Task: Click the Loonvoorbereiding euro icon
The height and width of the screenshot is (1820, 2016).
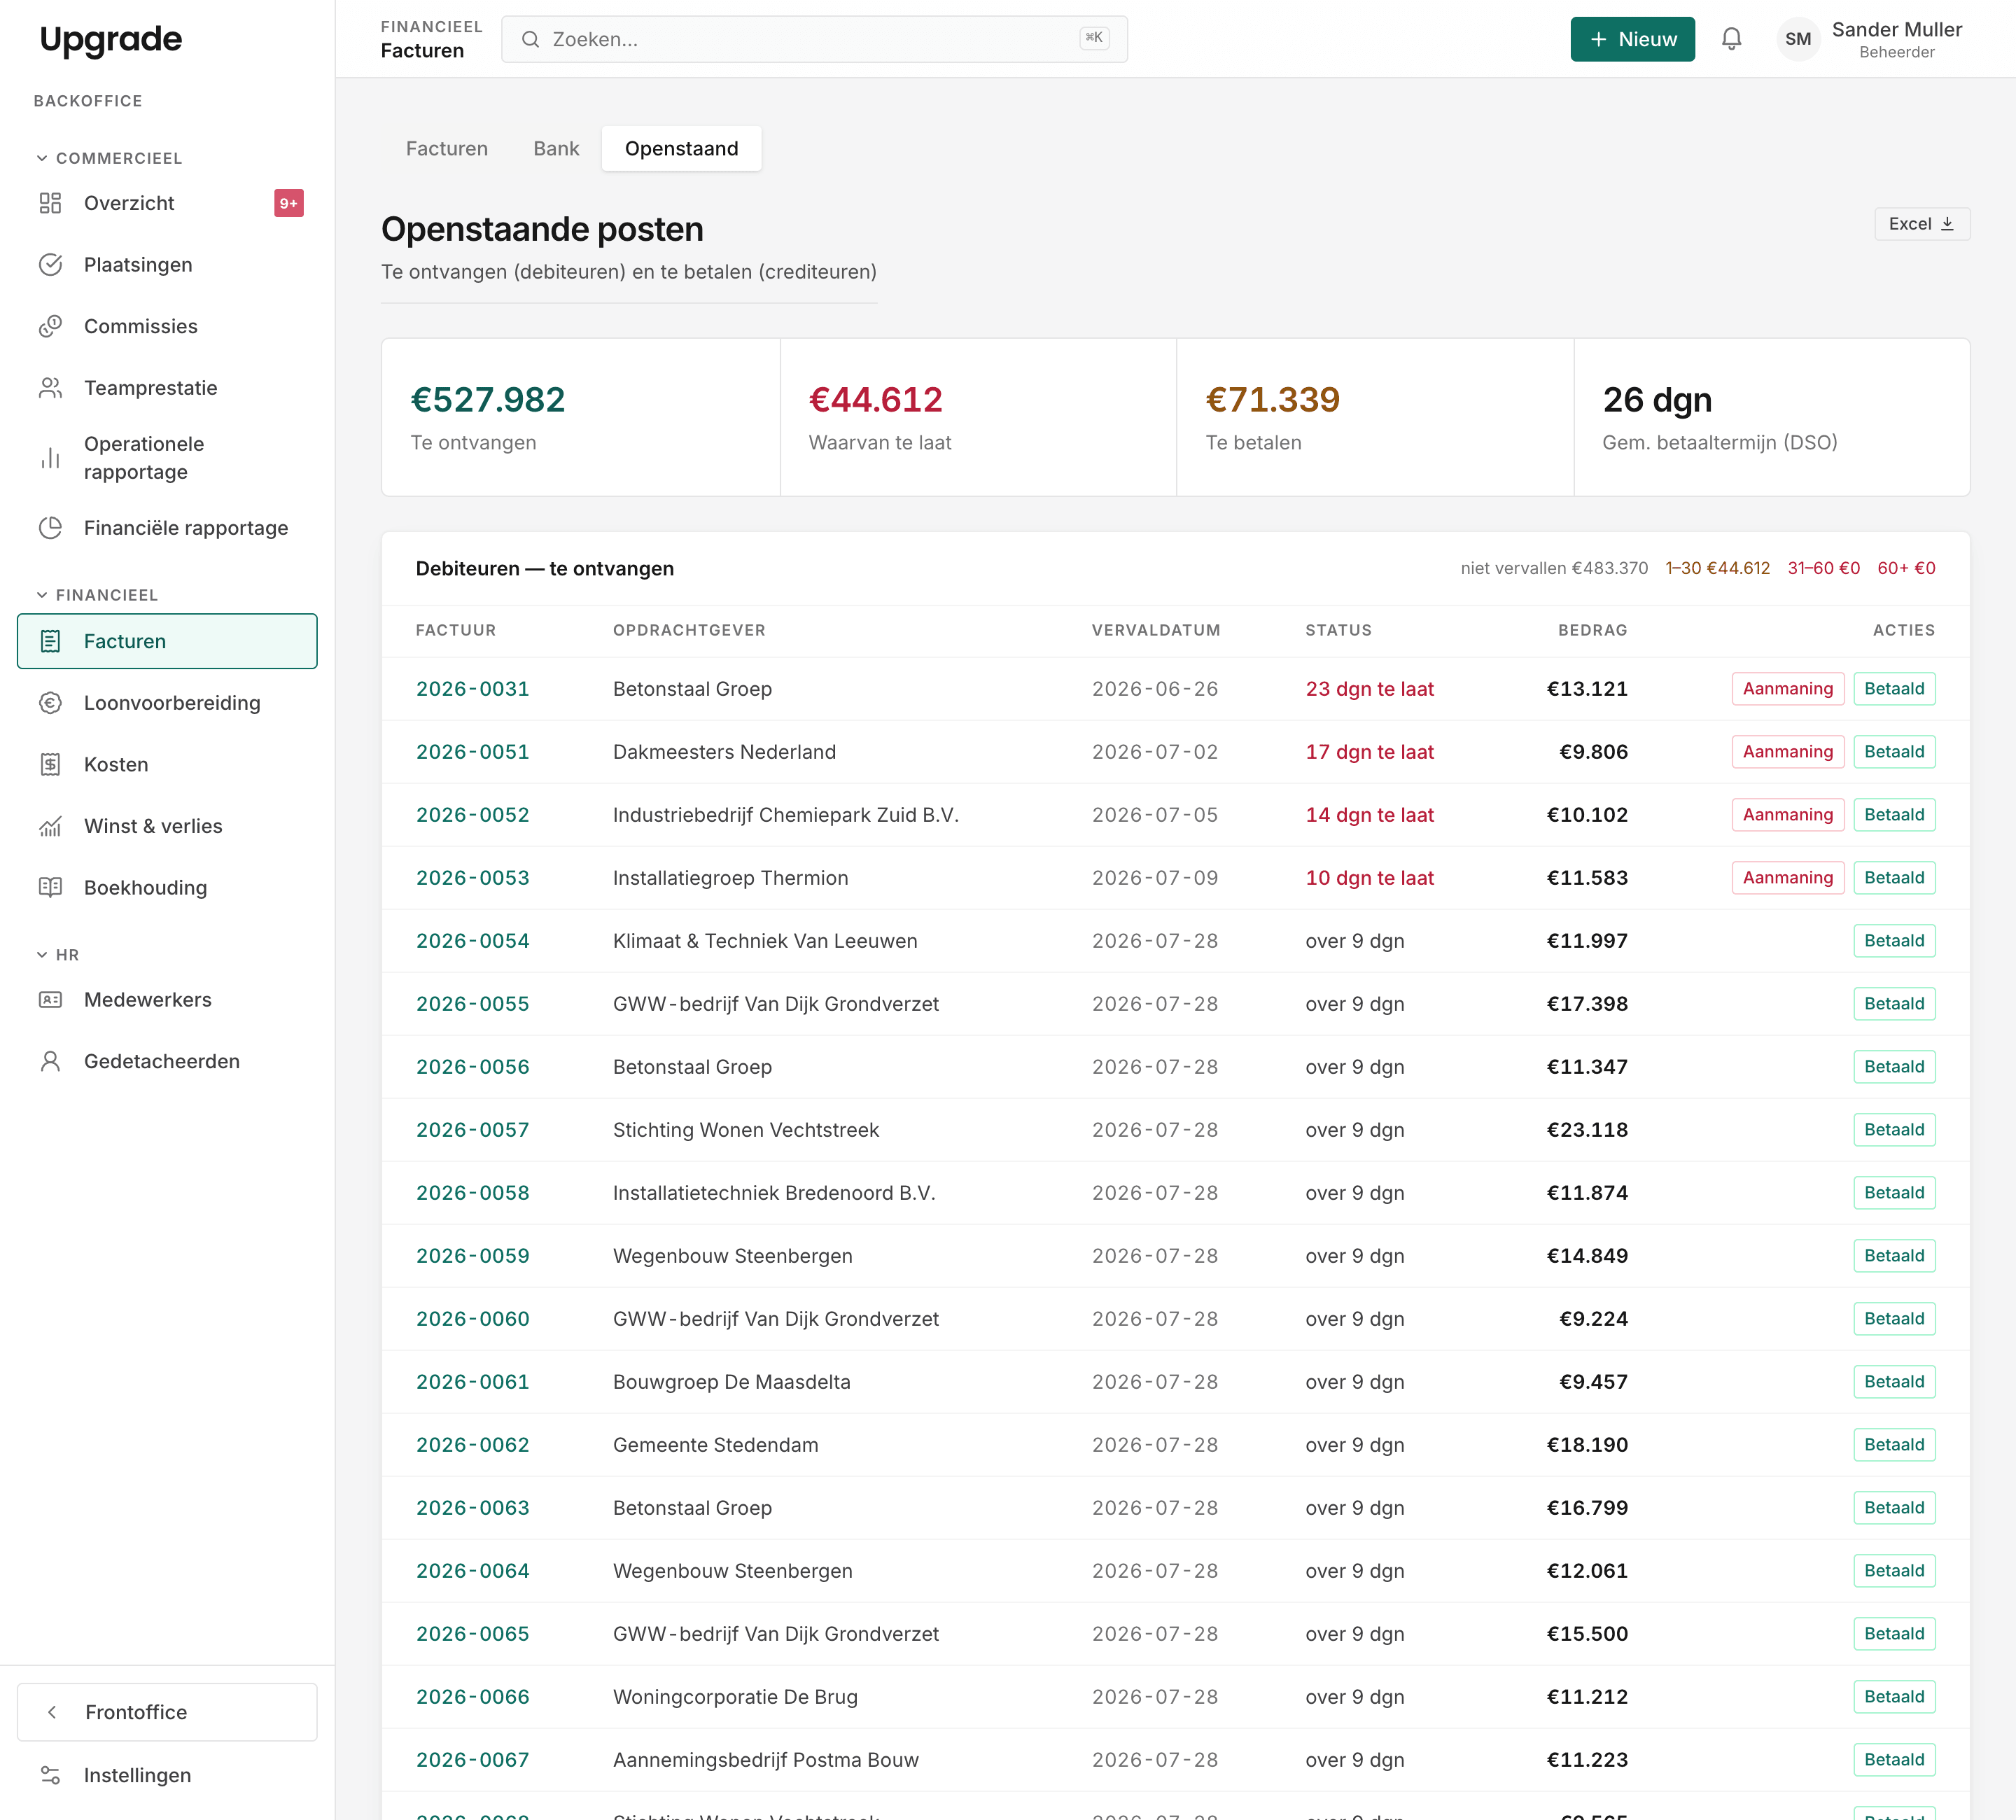Action: click(50, 703)
